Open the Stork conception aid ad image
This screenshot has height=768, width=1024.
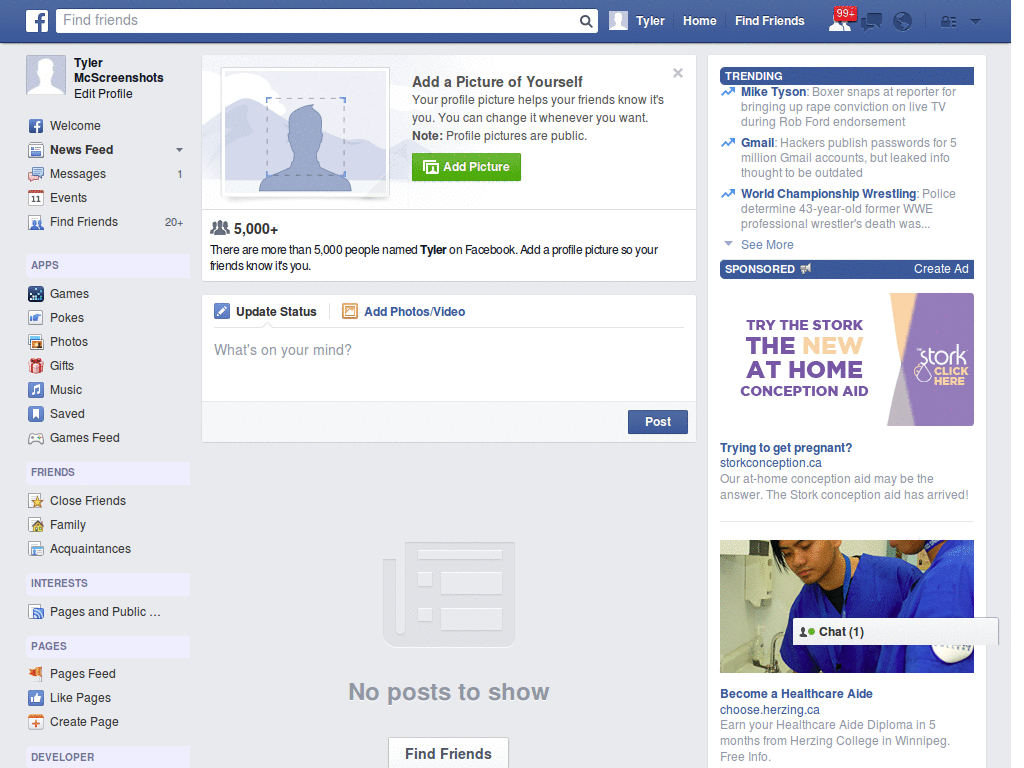click(846, 359)
